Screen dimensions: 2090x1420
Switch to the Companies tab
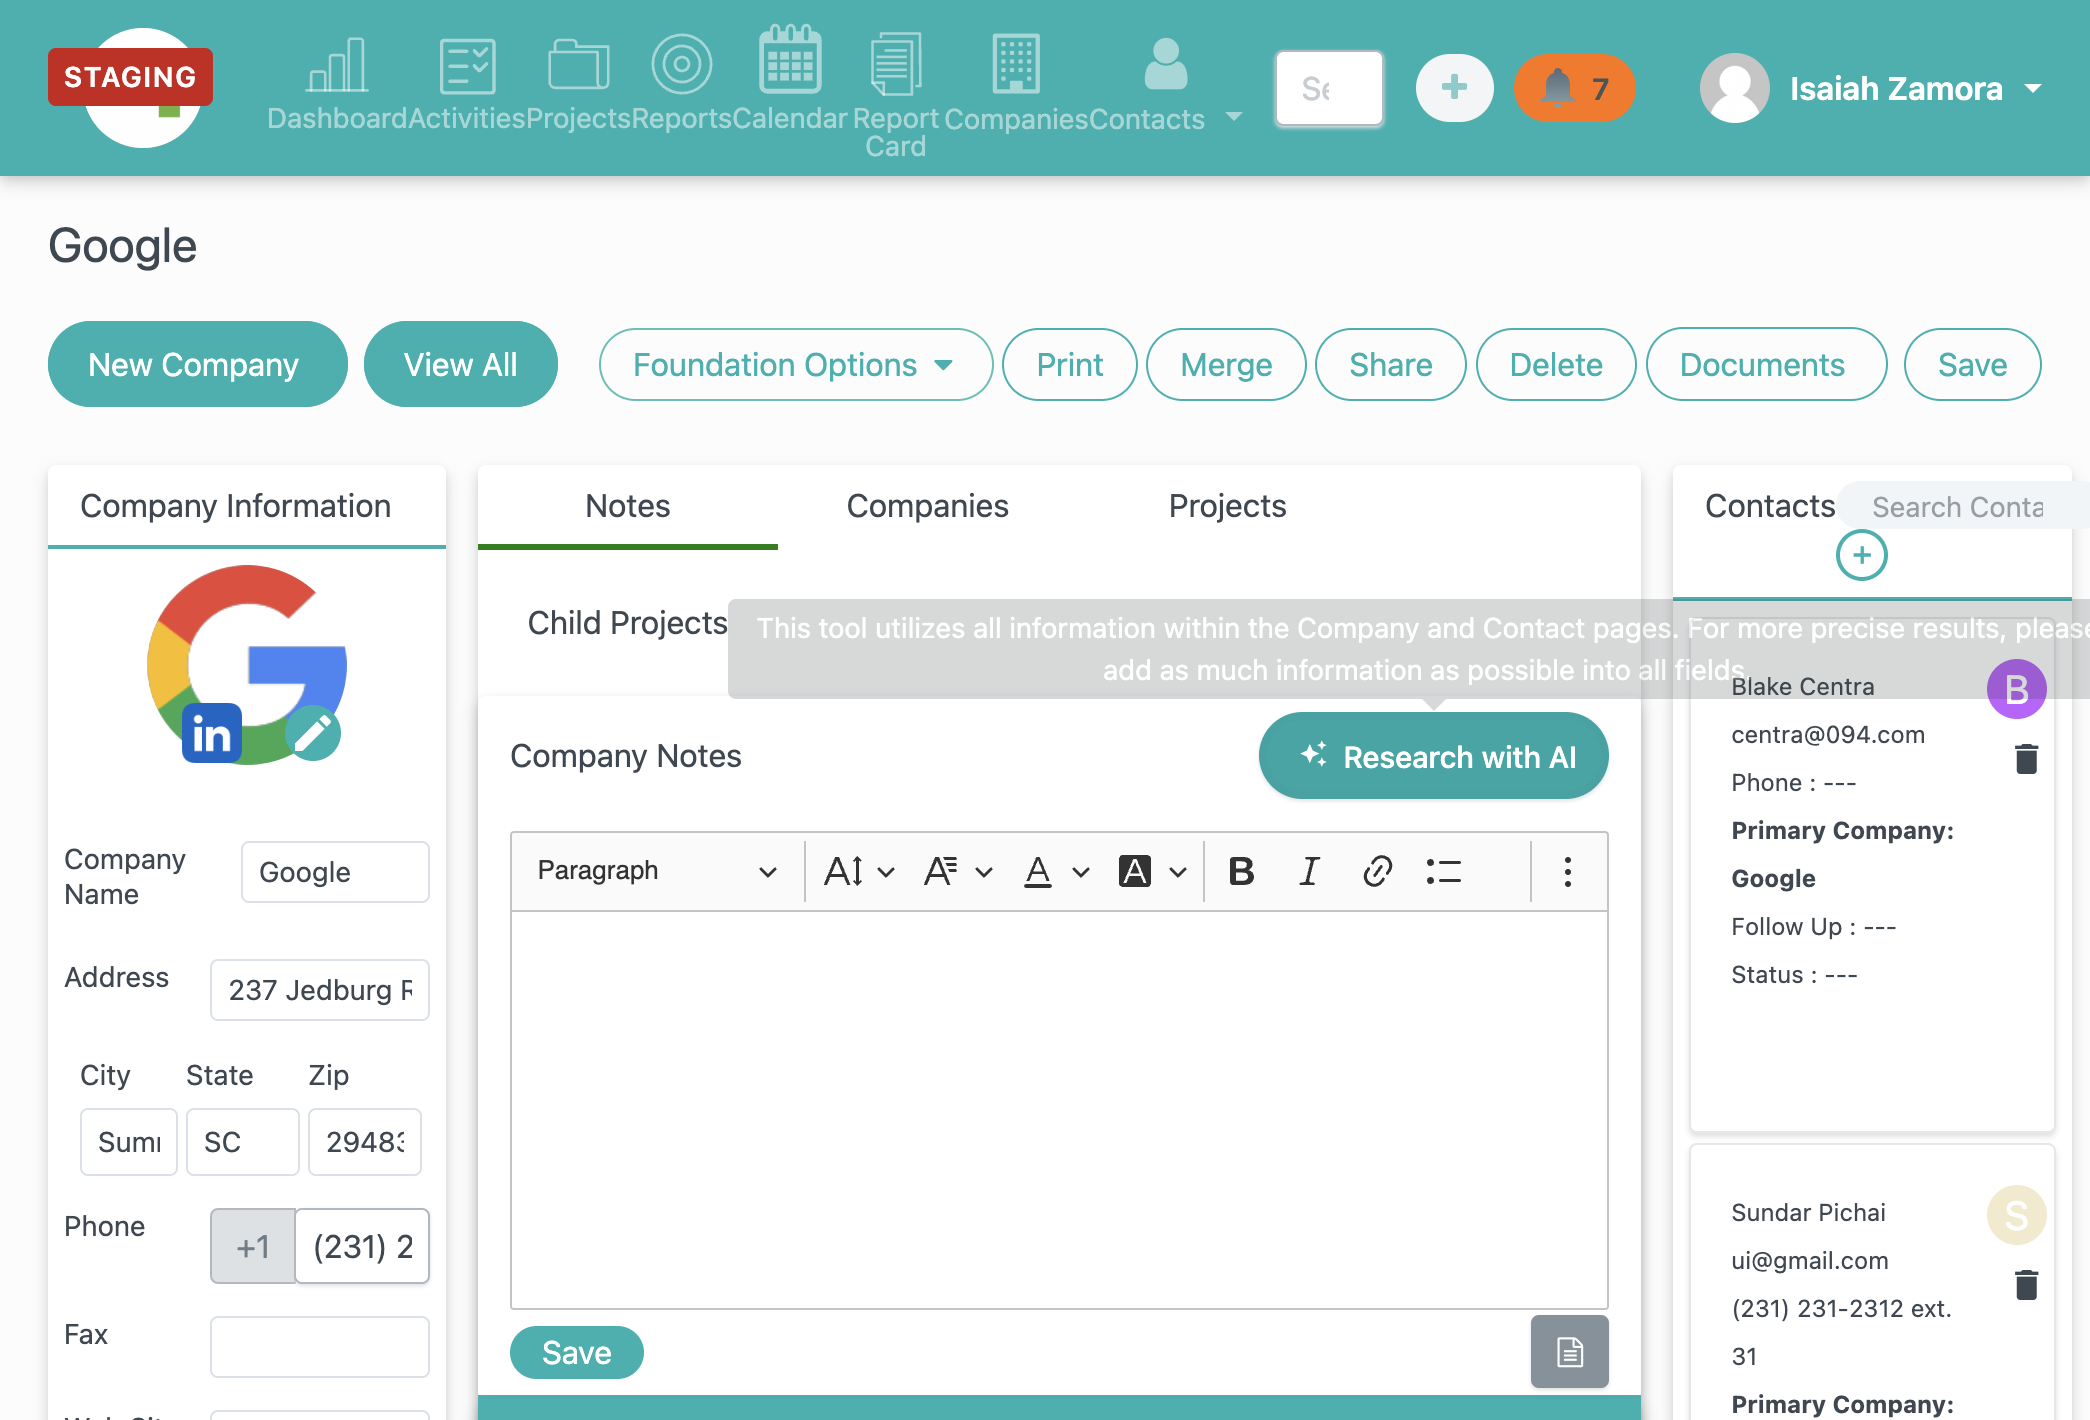pyautogui.click(x=927, y=506)
